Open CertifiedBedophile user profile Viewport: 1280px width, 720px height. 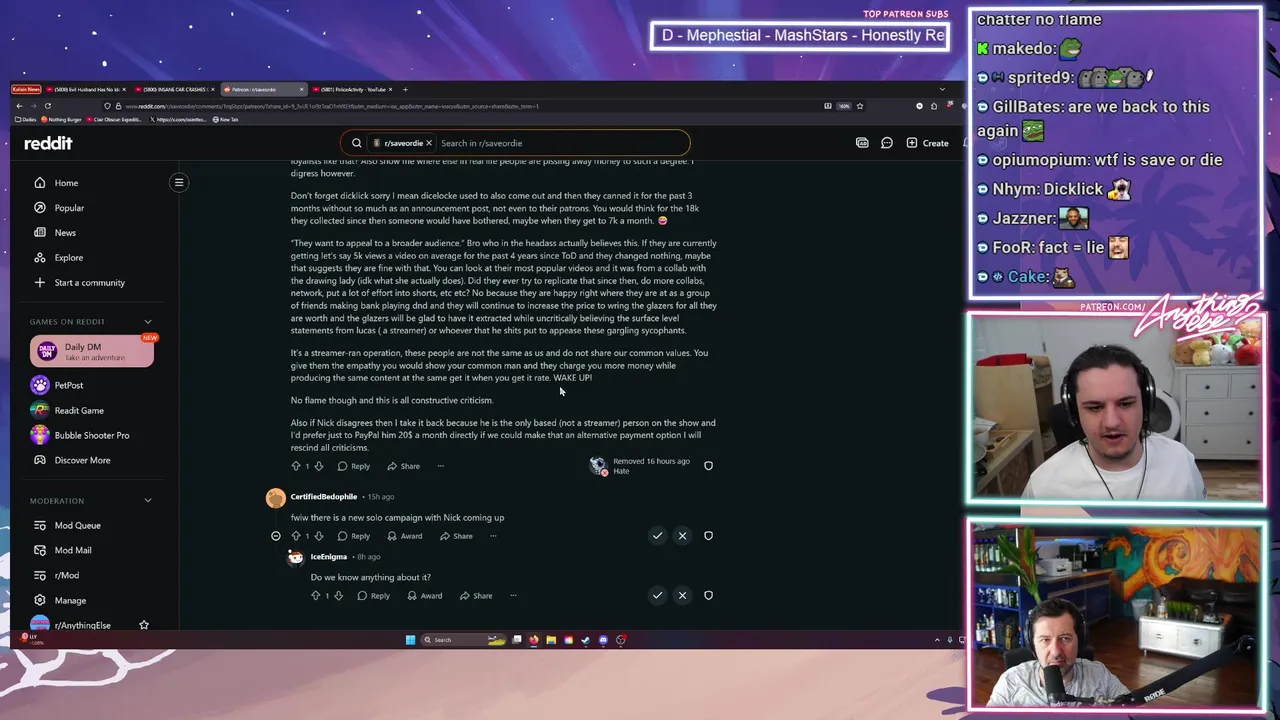(324, 496)
